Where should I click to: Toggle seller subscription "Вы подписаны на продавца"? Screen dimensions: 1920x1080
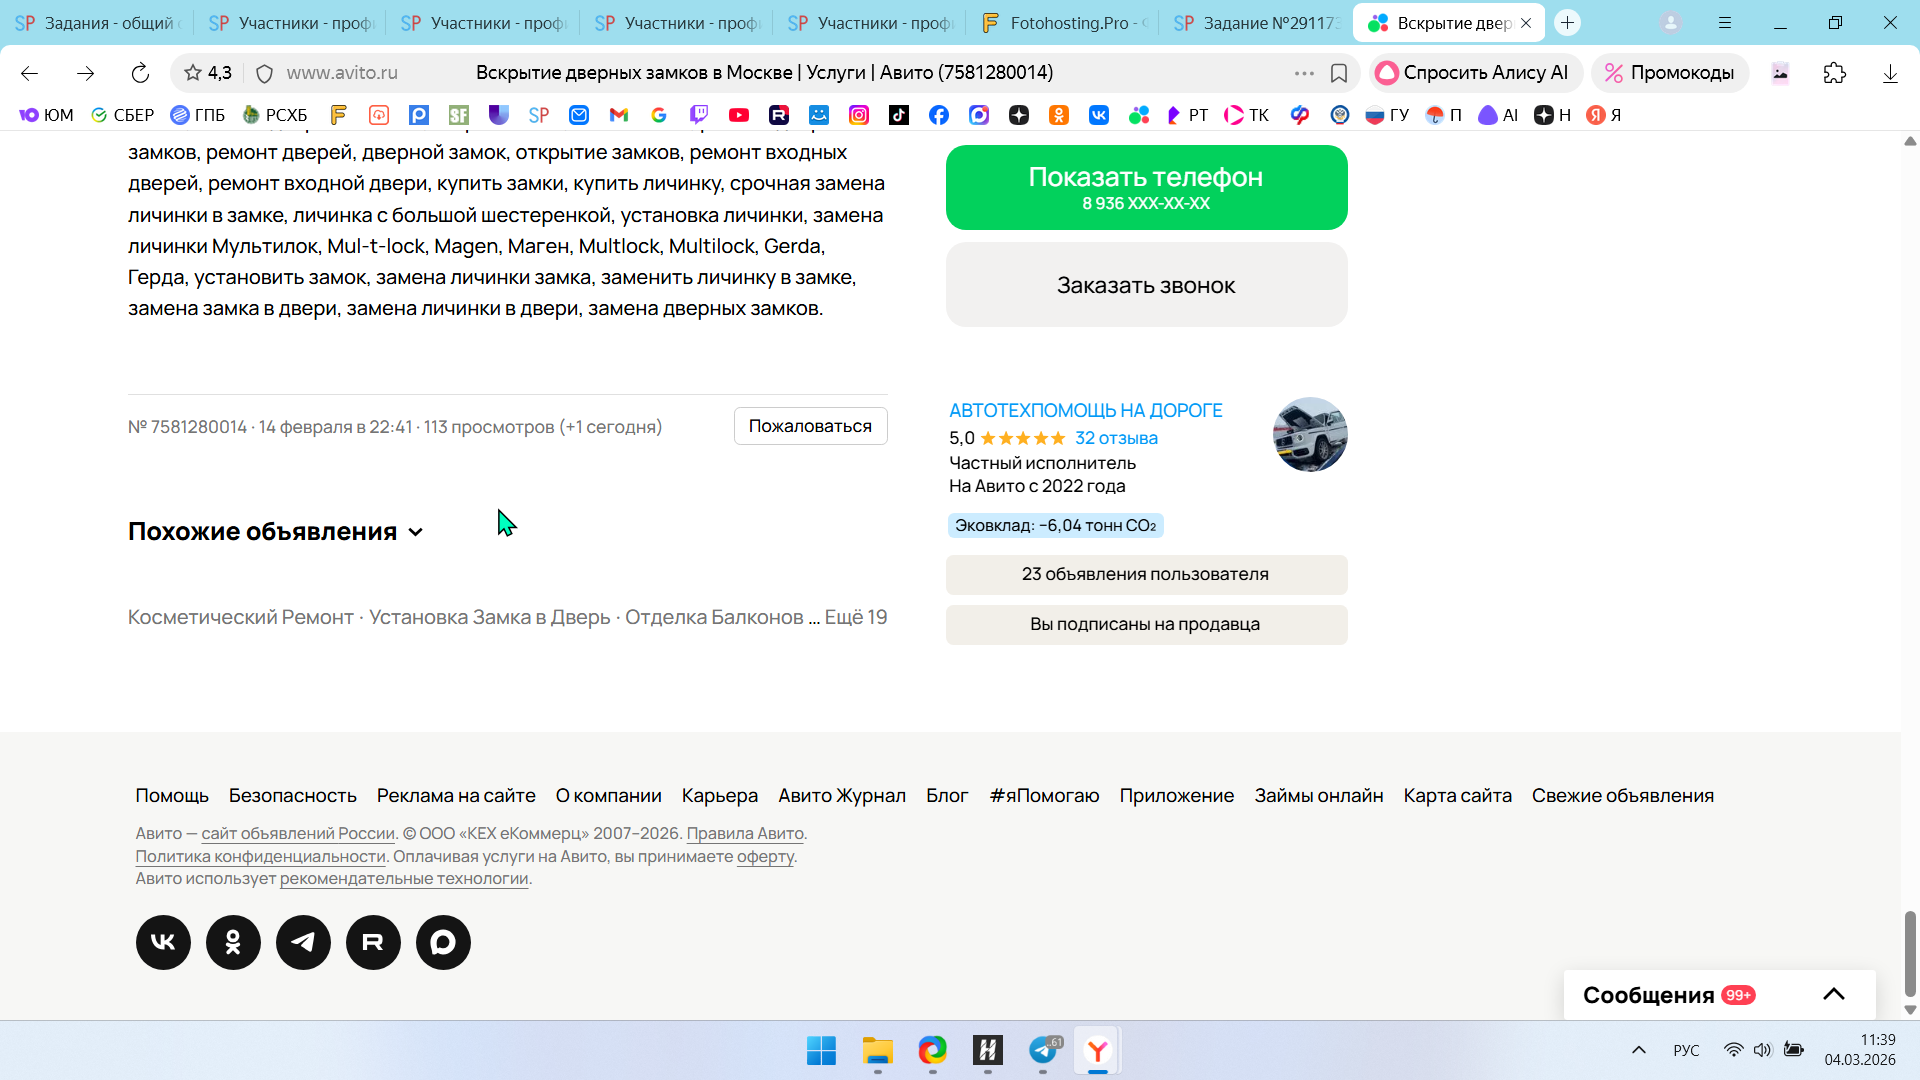pos(1146,624)
